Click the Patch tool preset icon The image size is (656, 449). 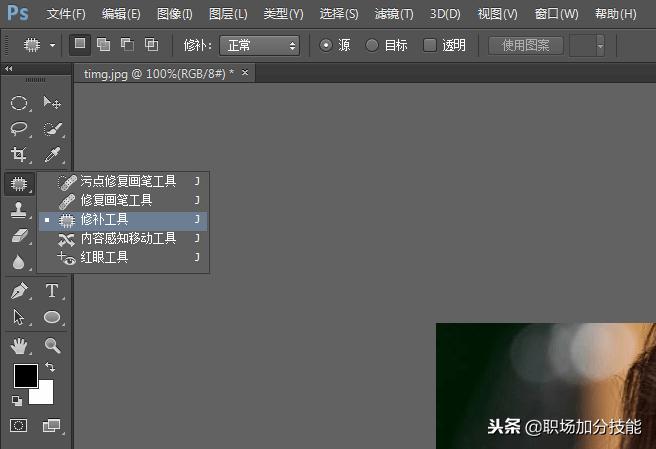pyautogui.click(x=32, y=44)
